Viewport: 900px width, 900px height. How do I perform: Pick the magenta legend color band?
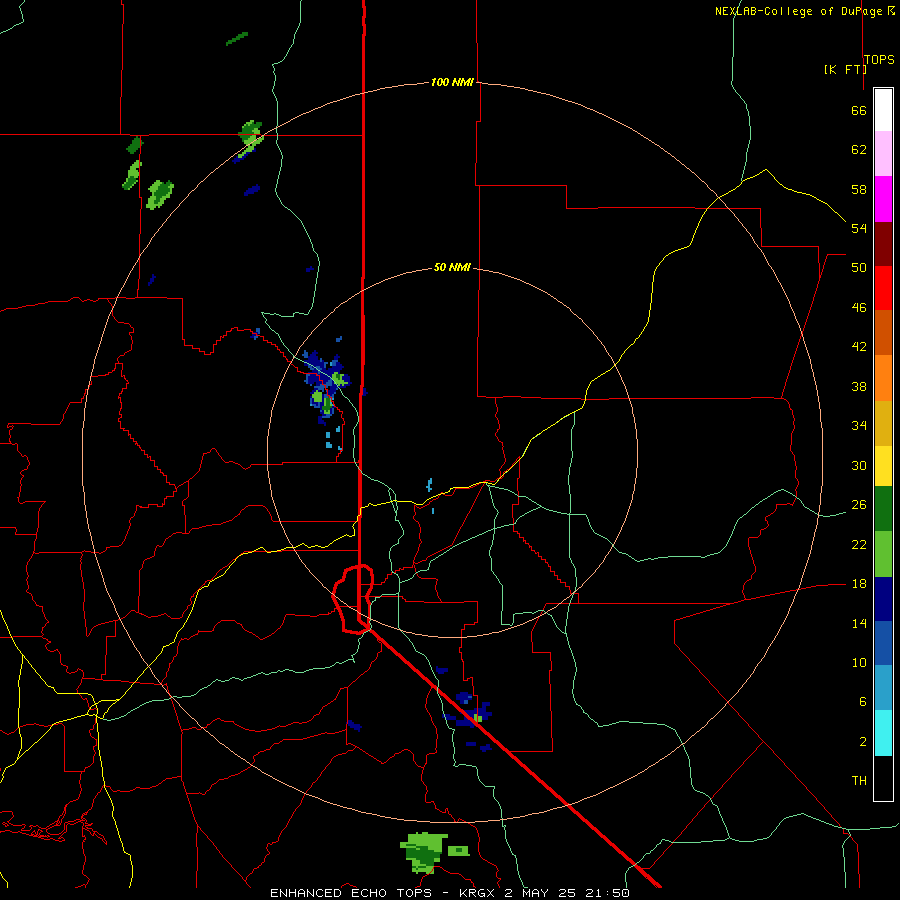[883, 199]
